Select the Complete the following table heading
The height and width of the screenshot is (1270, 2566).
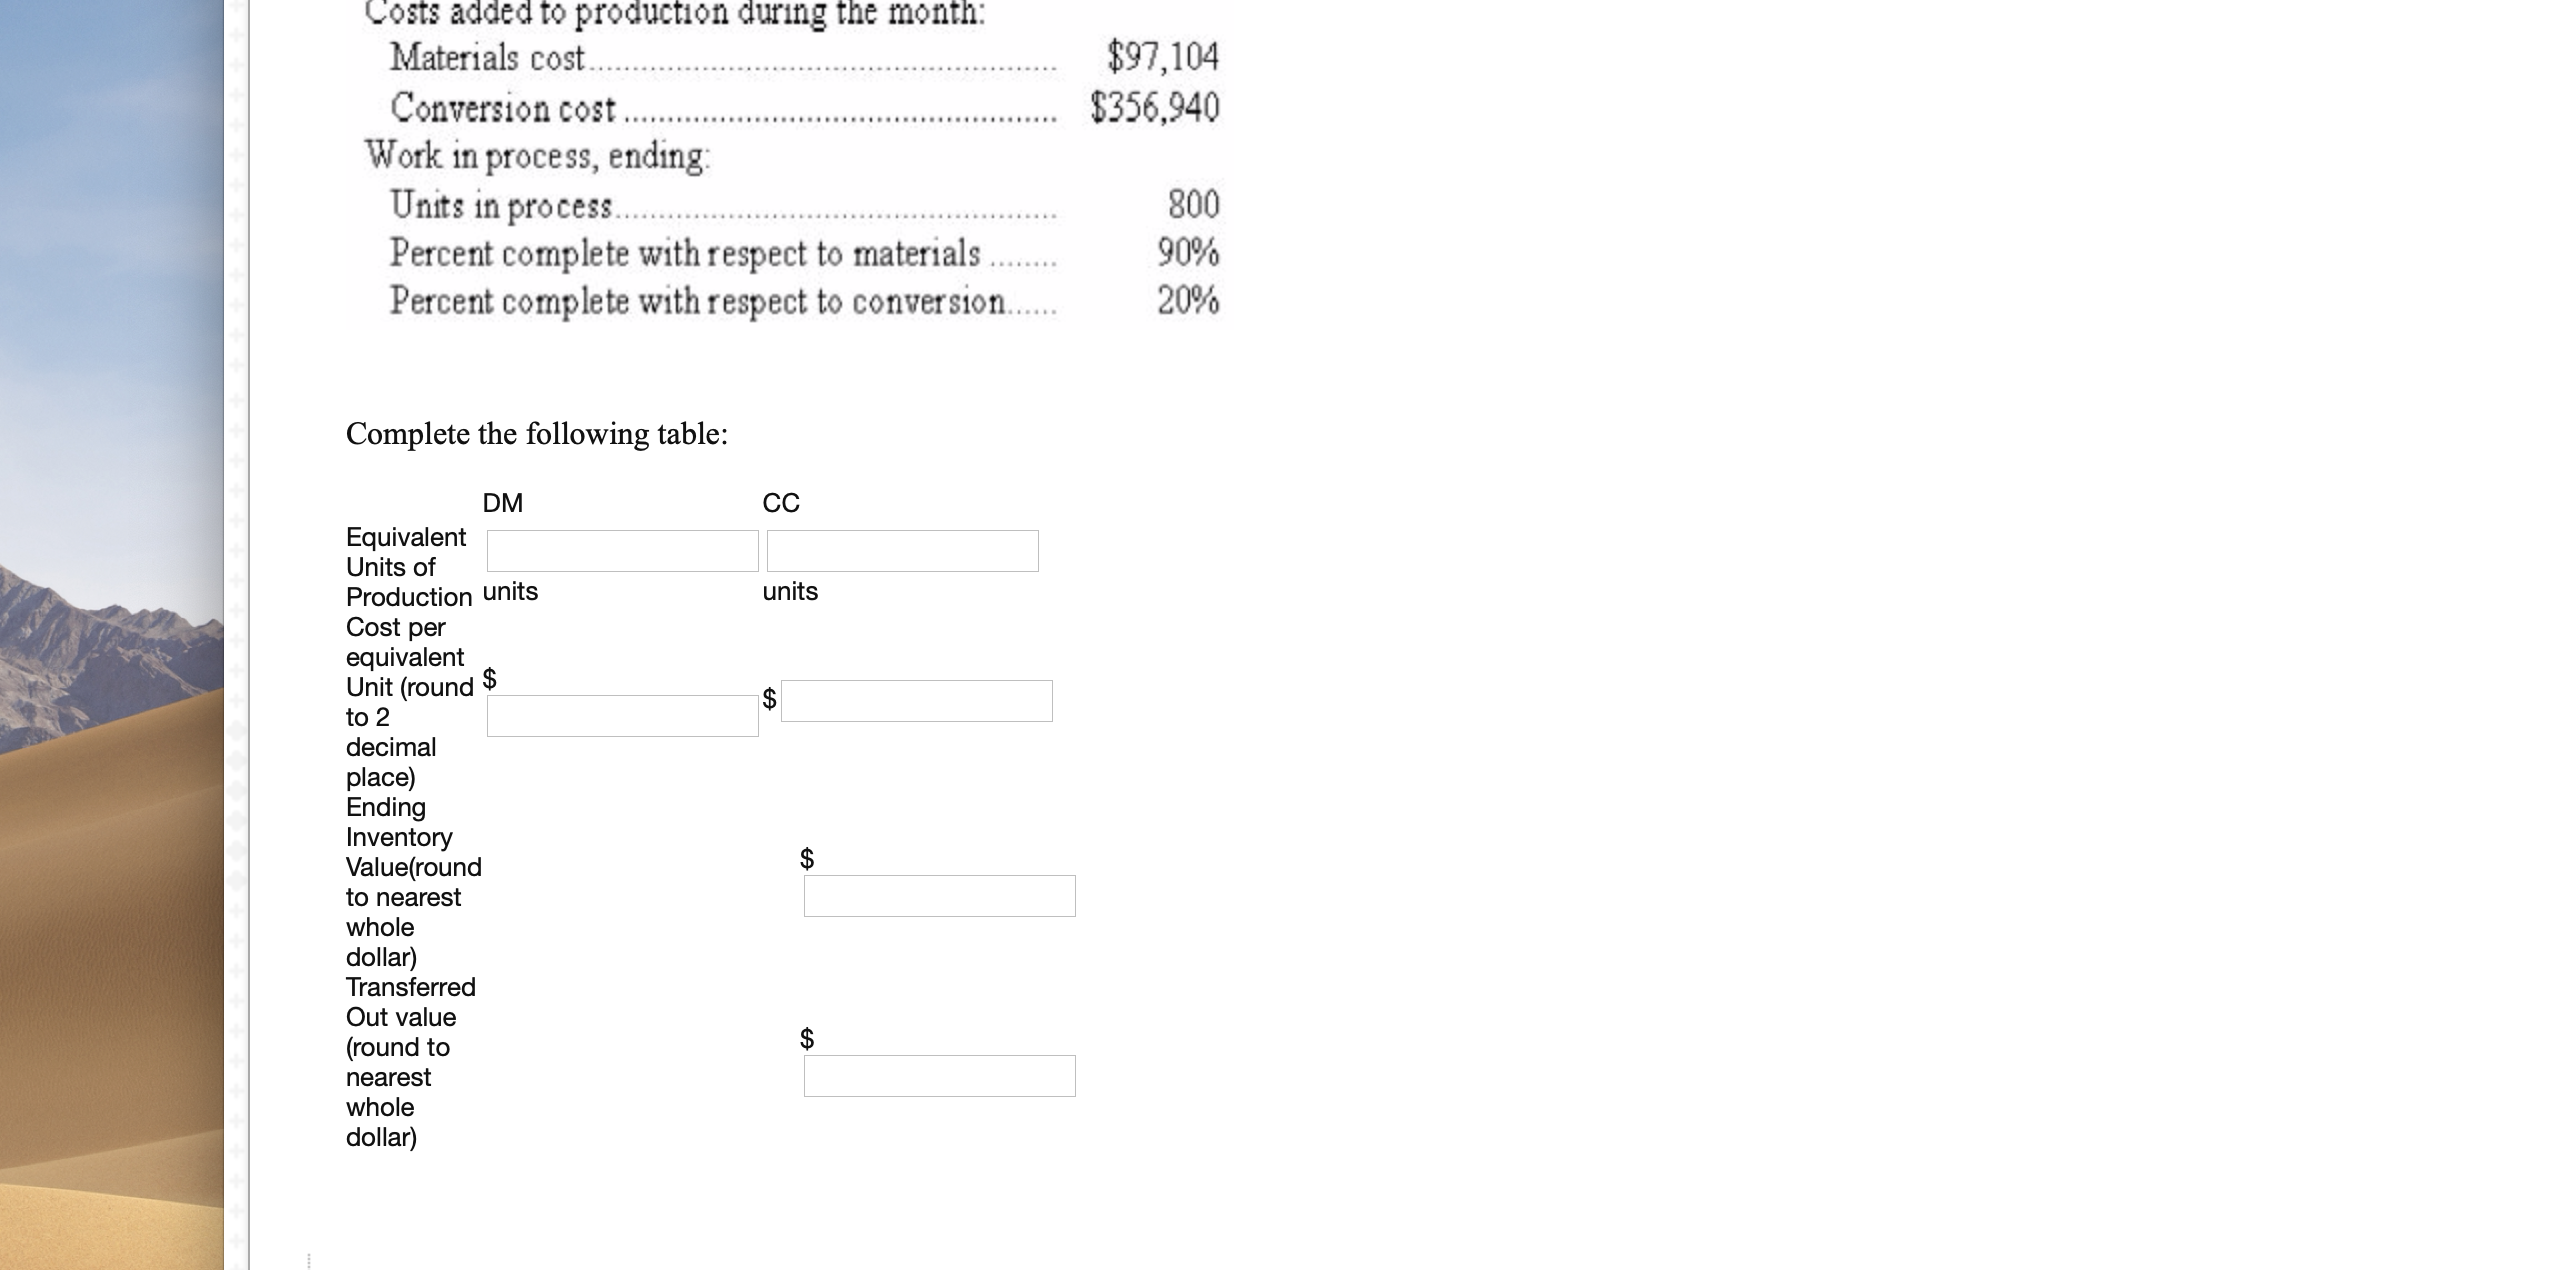[536, 434]
